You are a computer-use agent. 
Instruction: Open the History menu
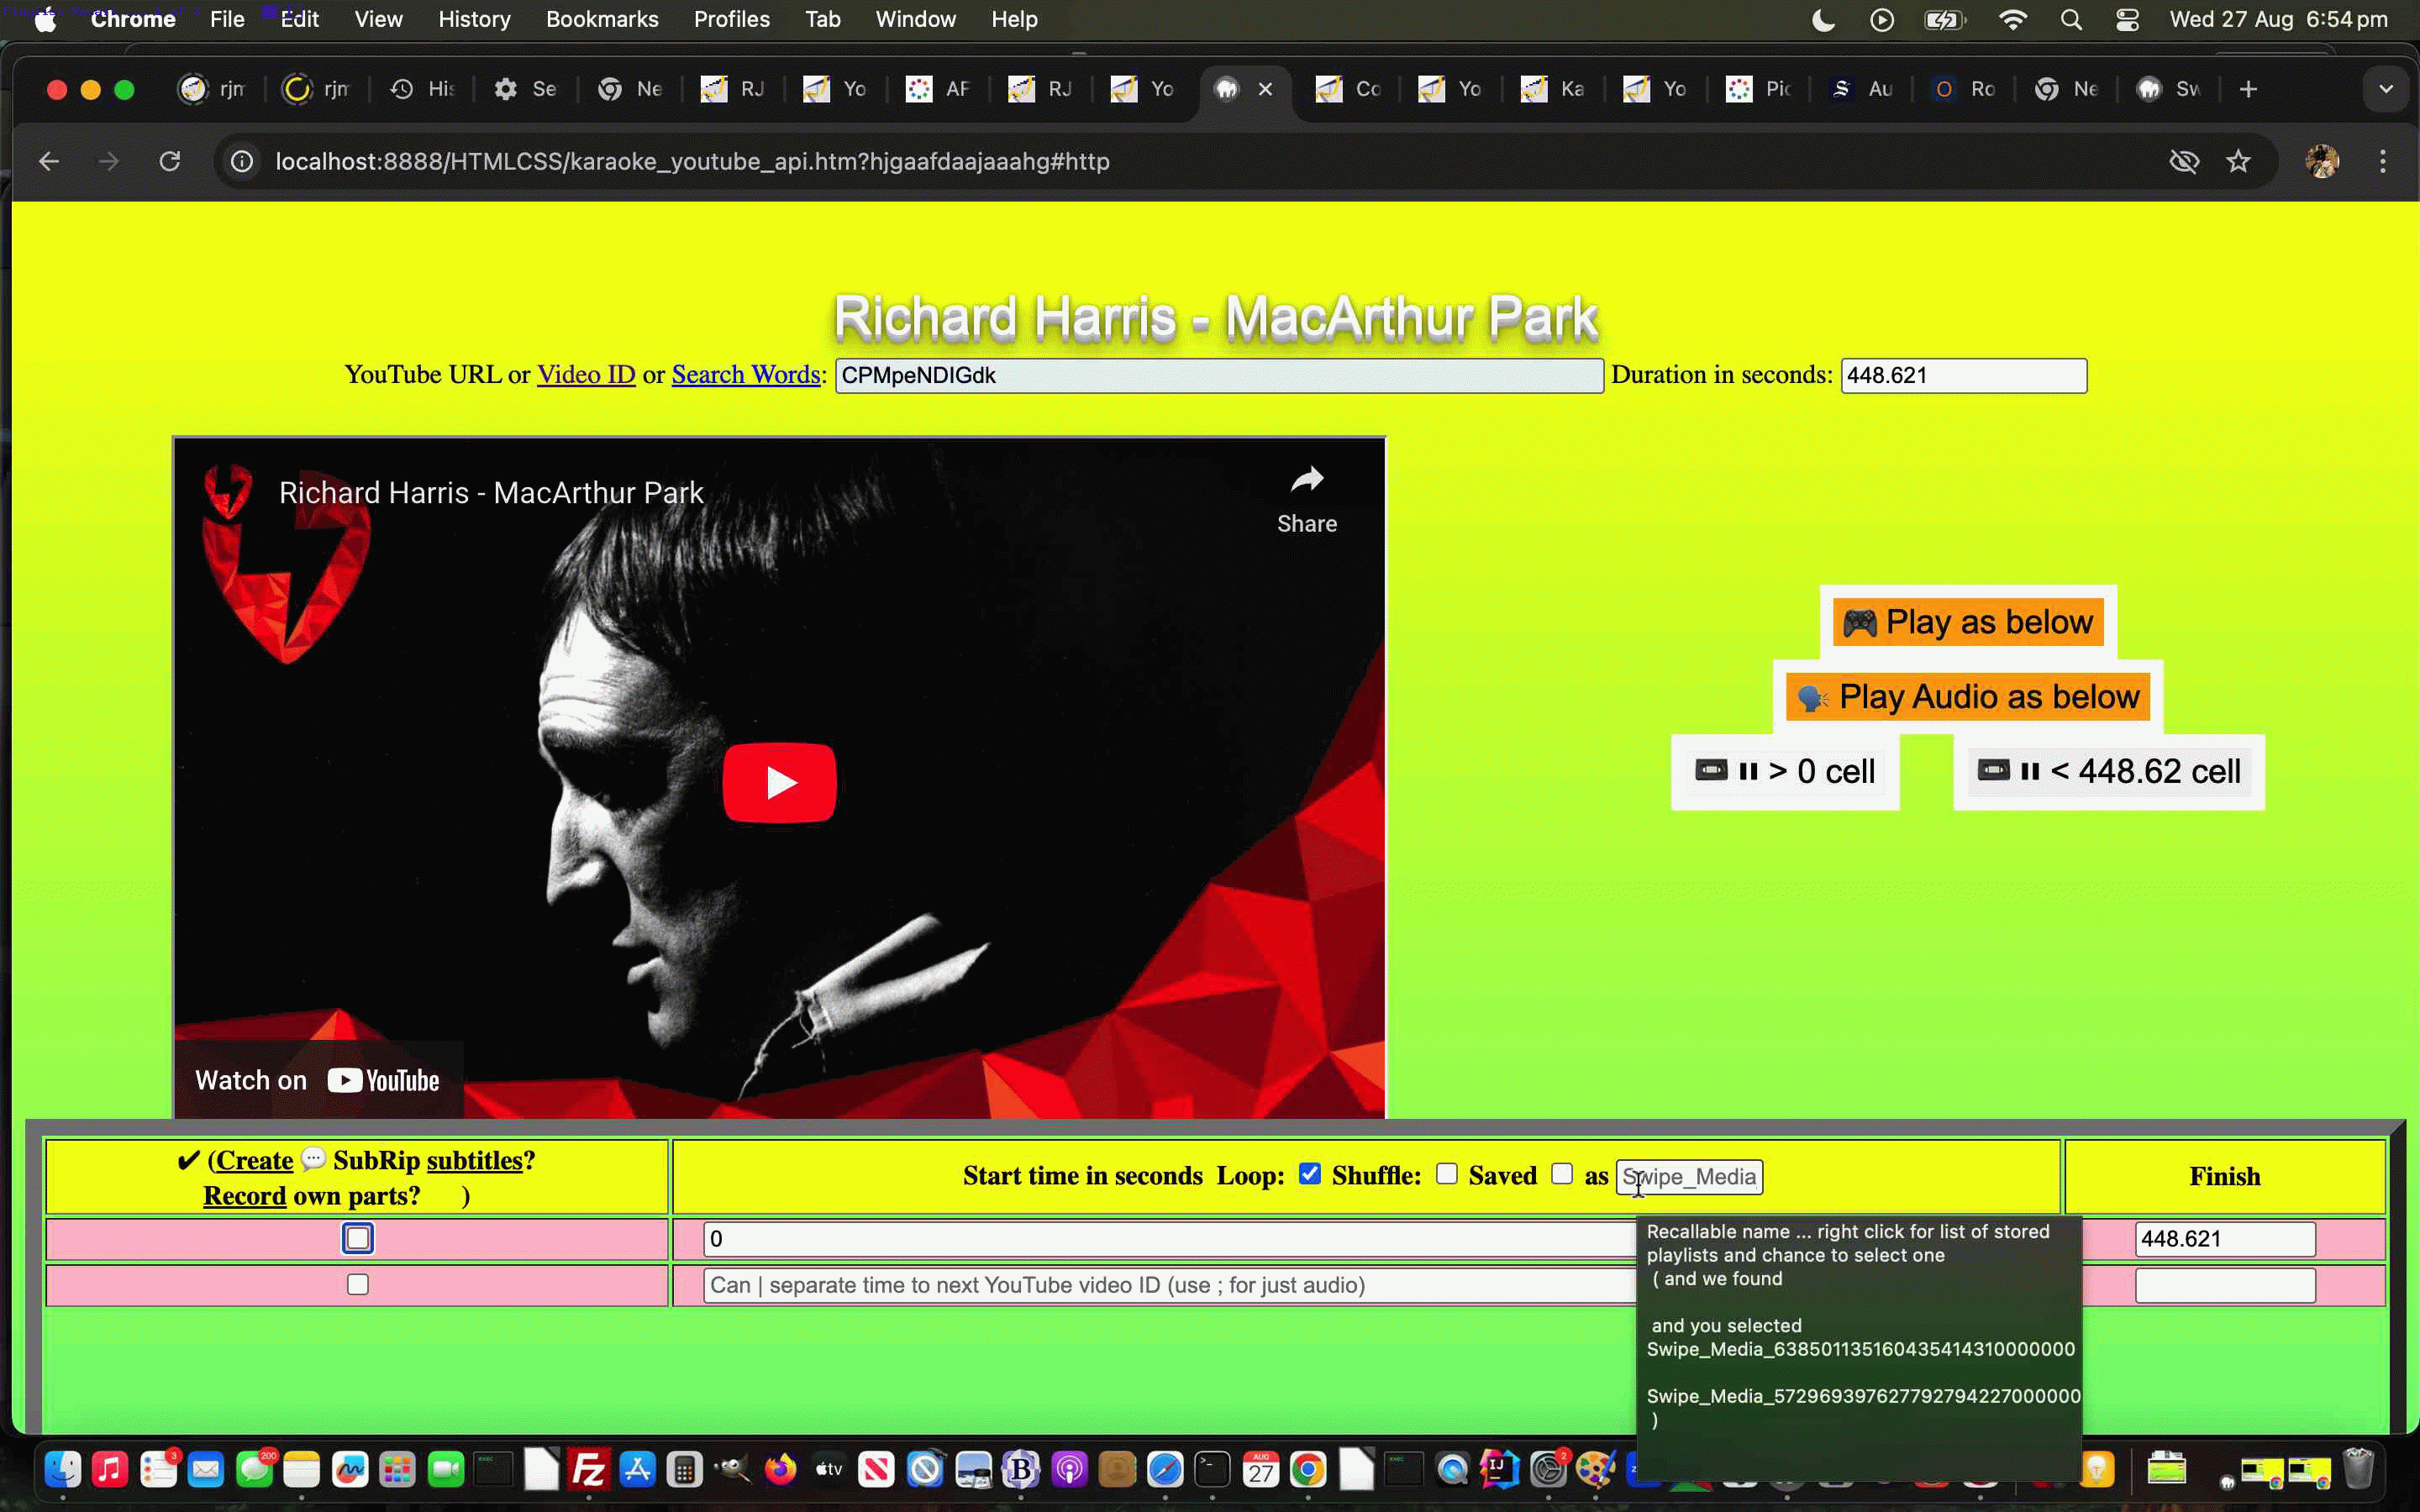pos(474,19)
